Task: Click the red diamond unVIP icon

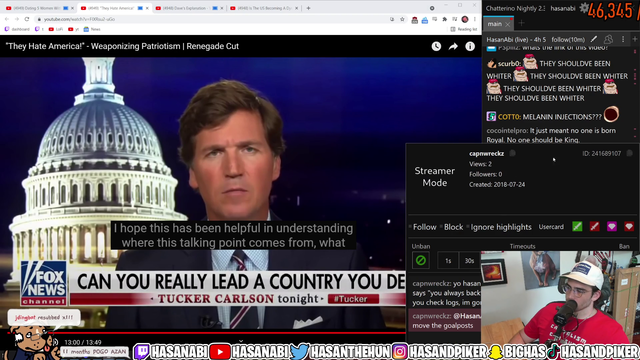Action: click(x=629, y=227)
